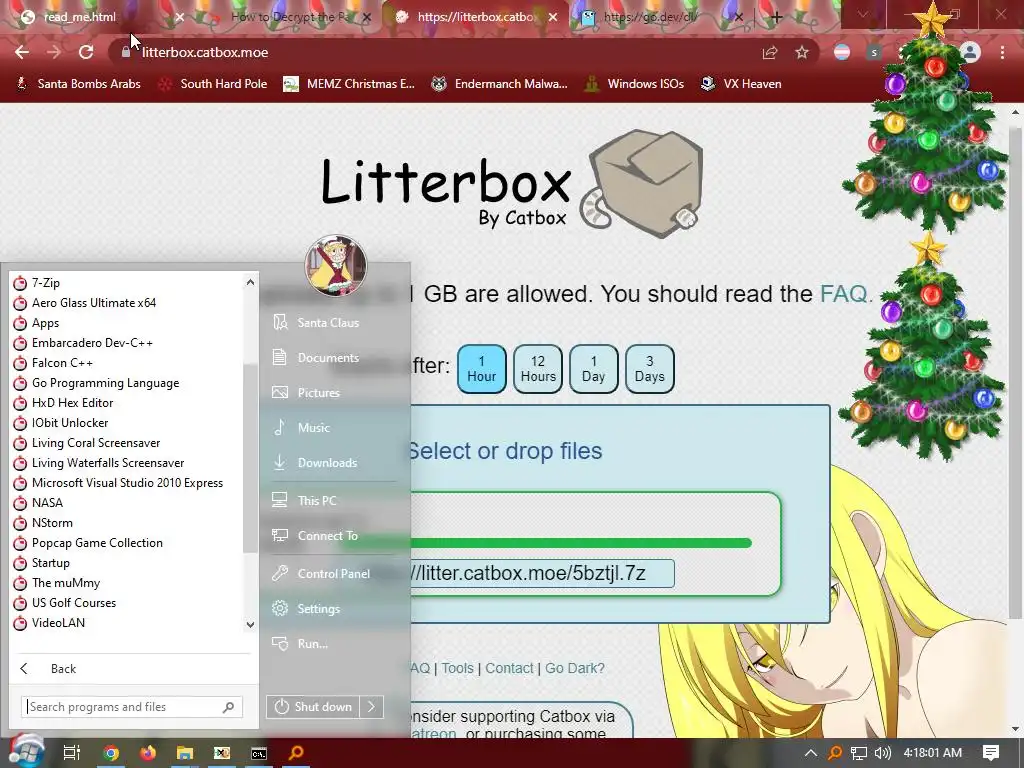Viewport: 1024px width, 768px height.
Task: Open Windows ISOs bookmark
Action: [634, 84]
